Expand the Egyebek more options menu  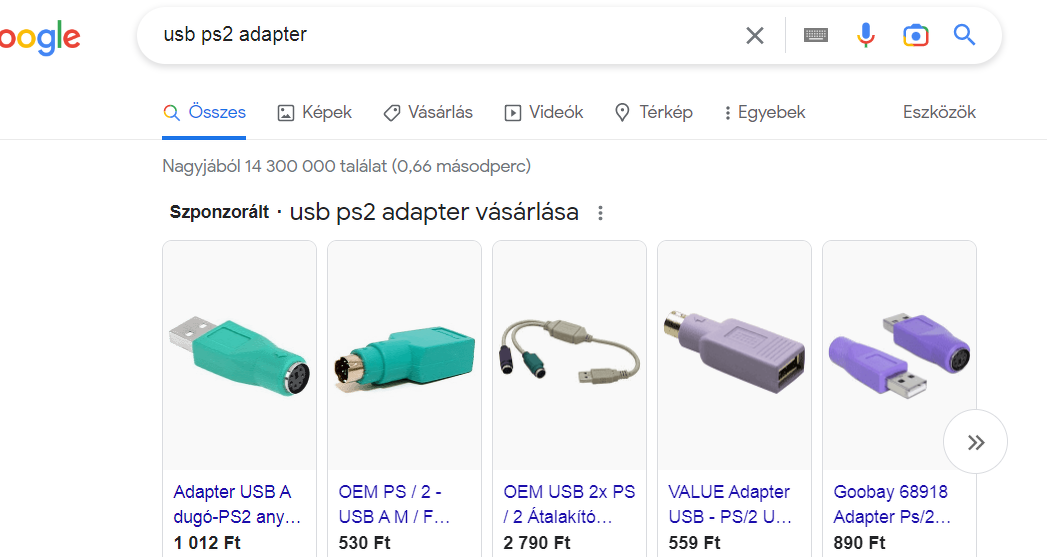coord(765,112)
